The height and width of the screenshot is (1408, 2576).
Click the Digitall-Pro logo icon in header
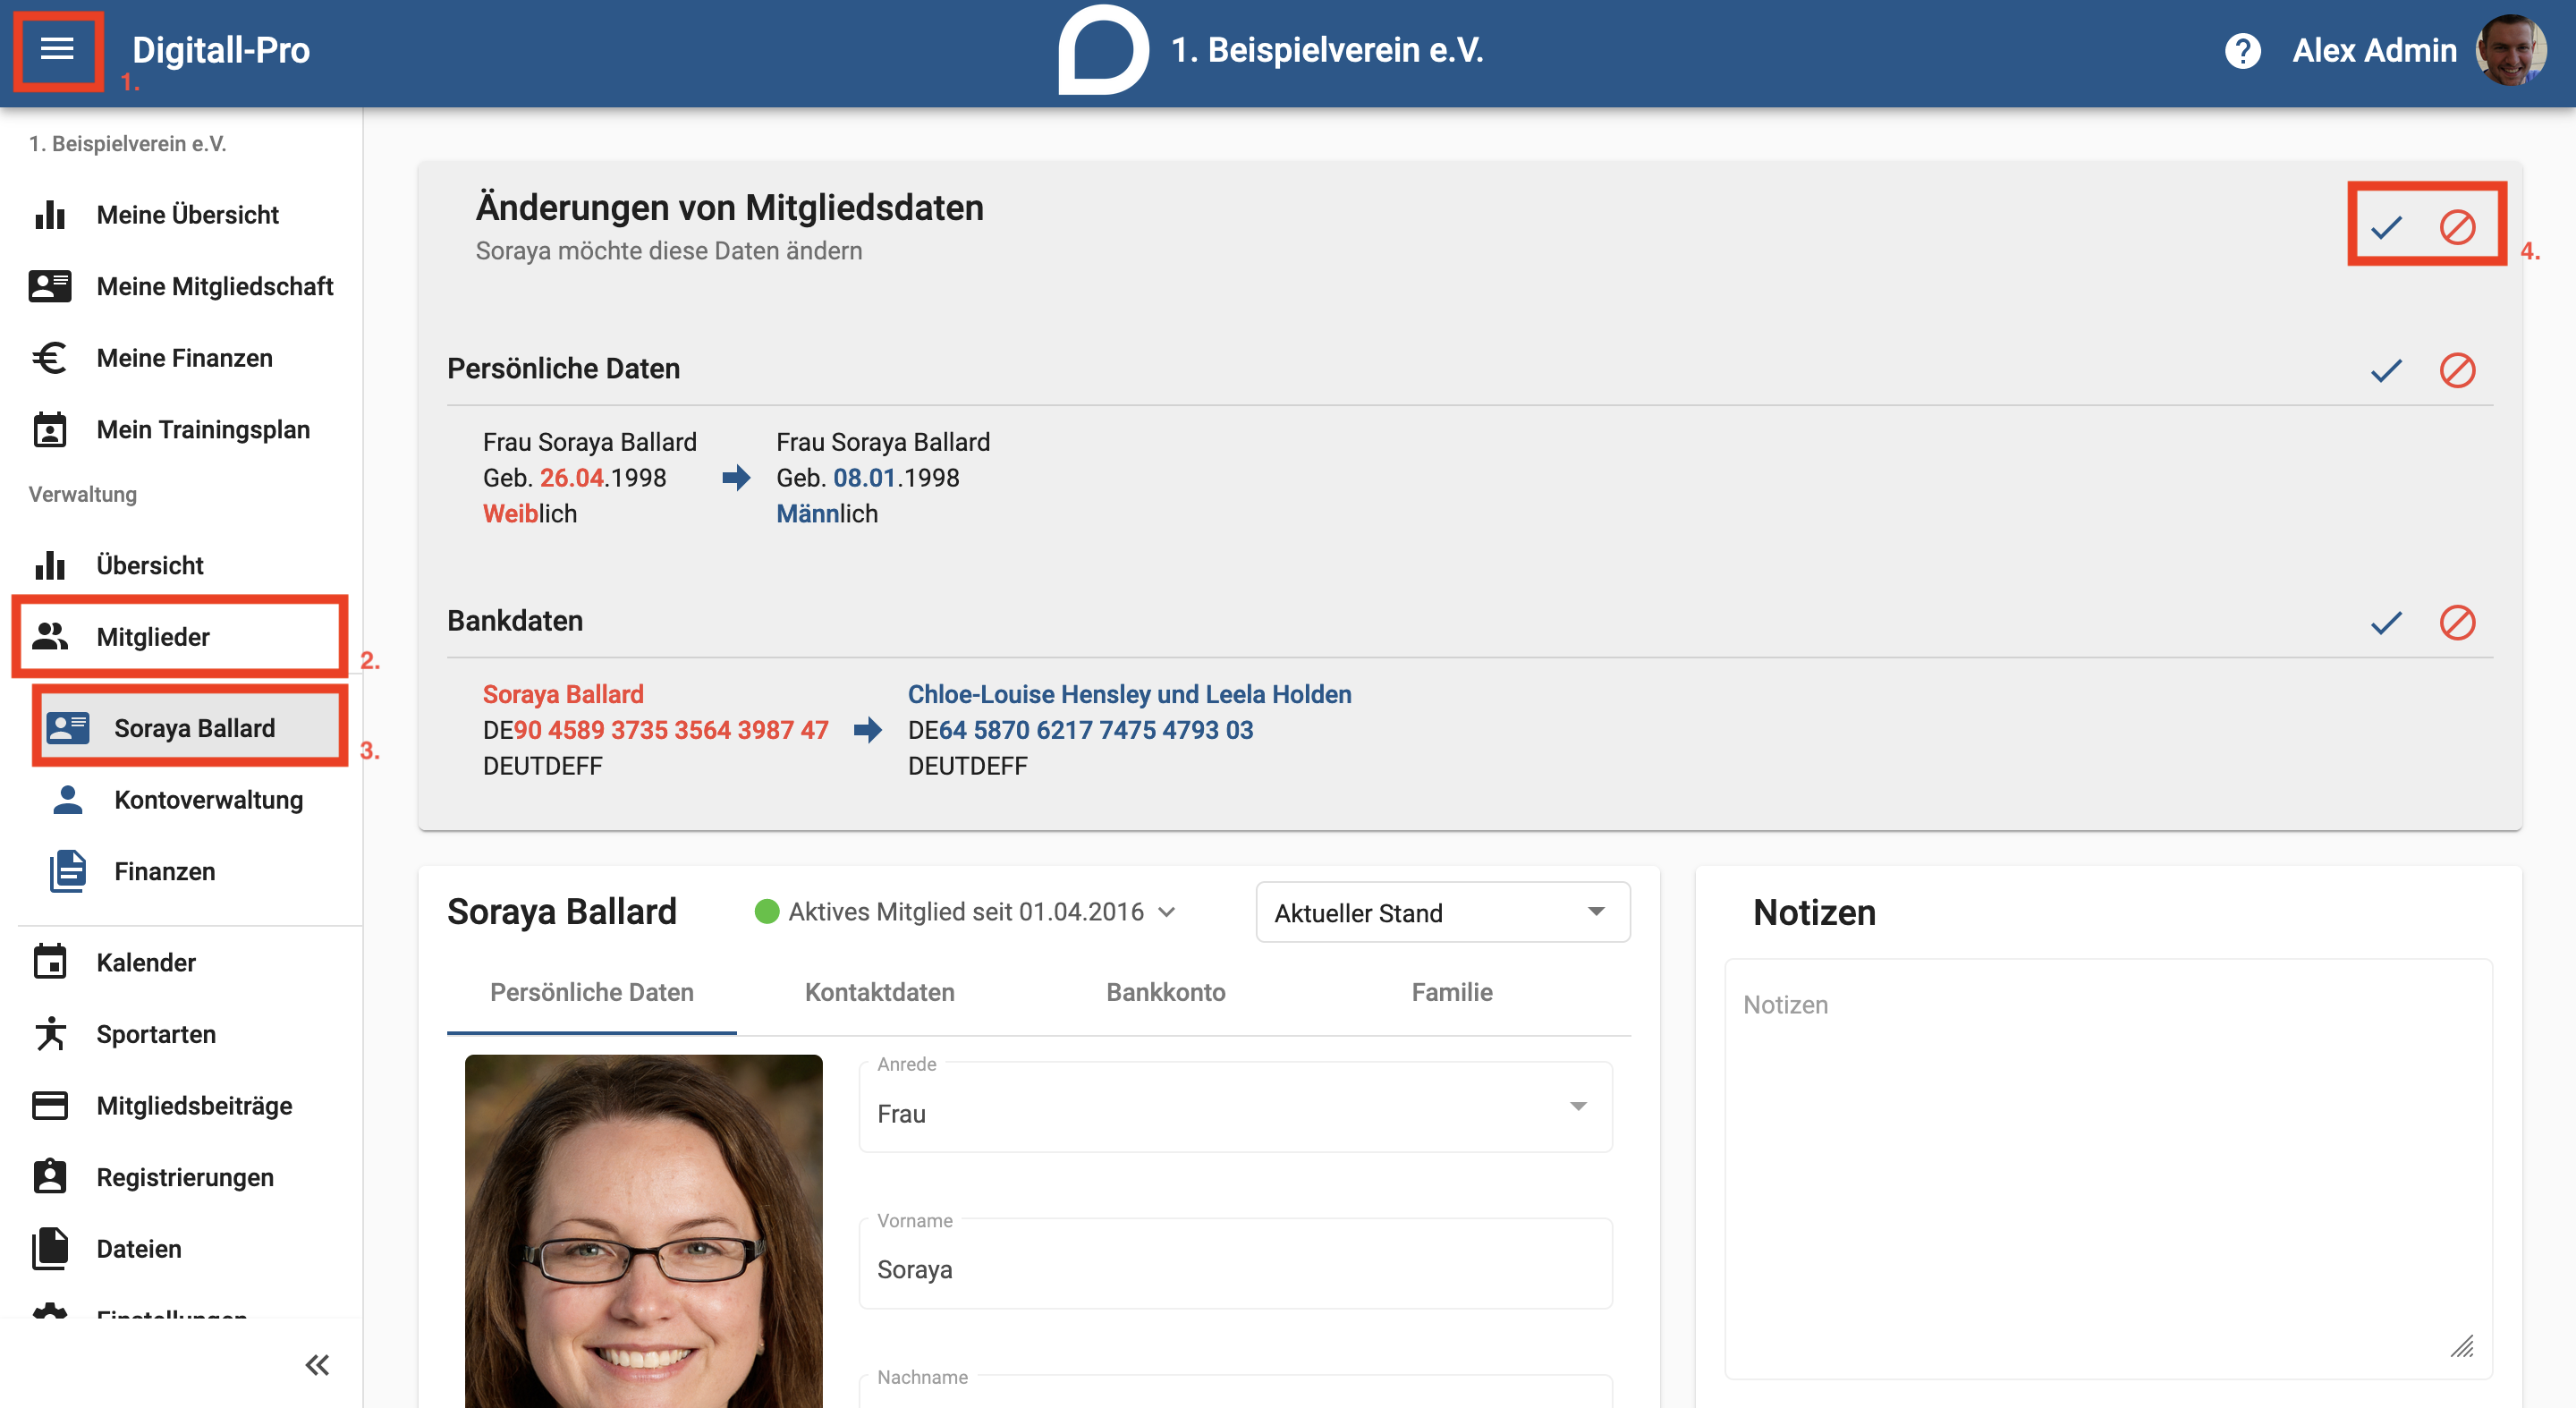(1103, 50)
